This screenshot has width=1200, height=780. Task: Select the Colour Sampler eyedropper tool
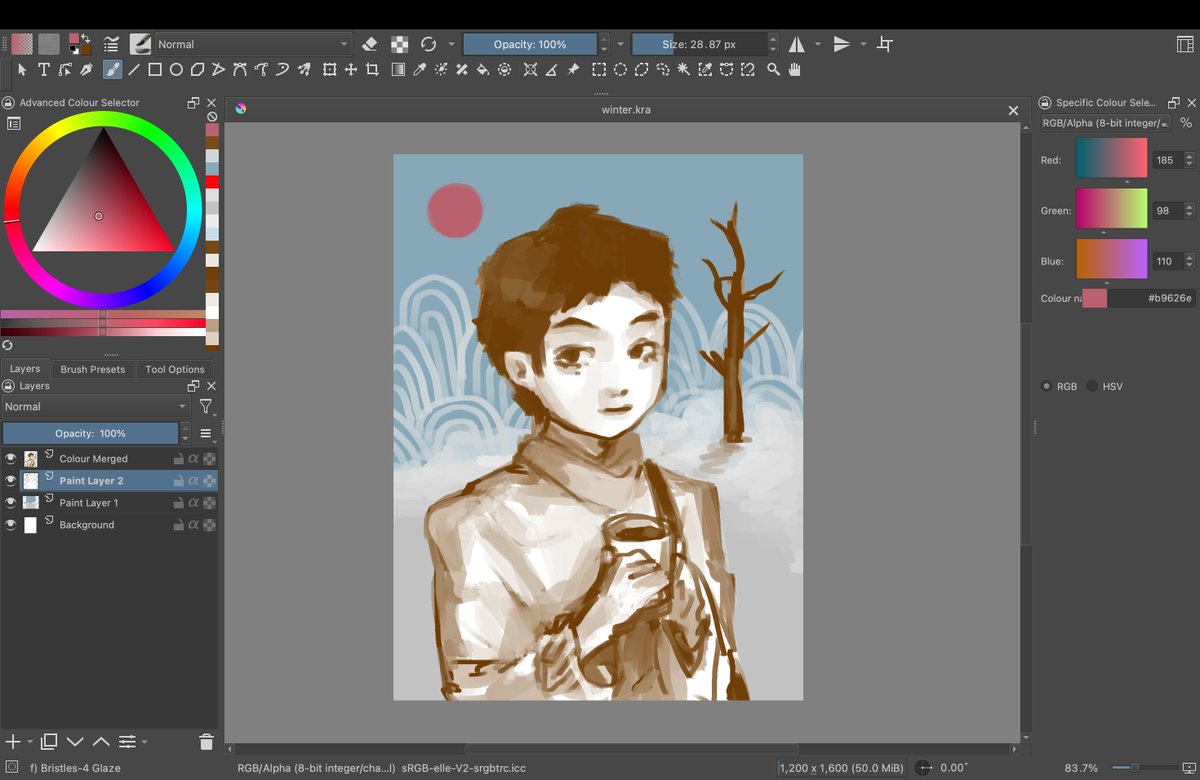(420, 70)
